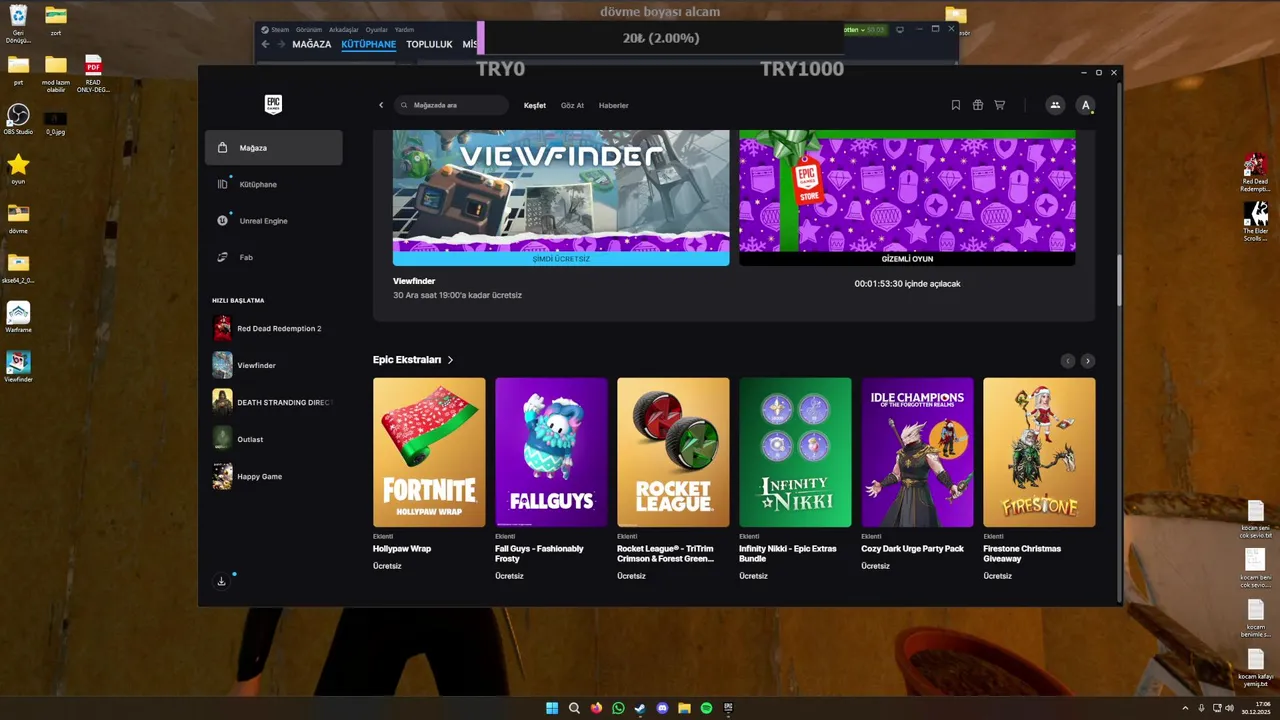Open the Fortnite Hollypaw Wrap card
This screenshot has width=1280, height=720.
click(x=429, y=452)
